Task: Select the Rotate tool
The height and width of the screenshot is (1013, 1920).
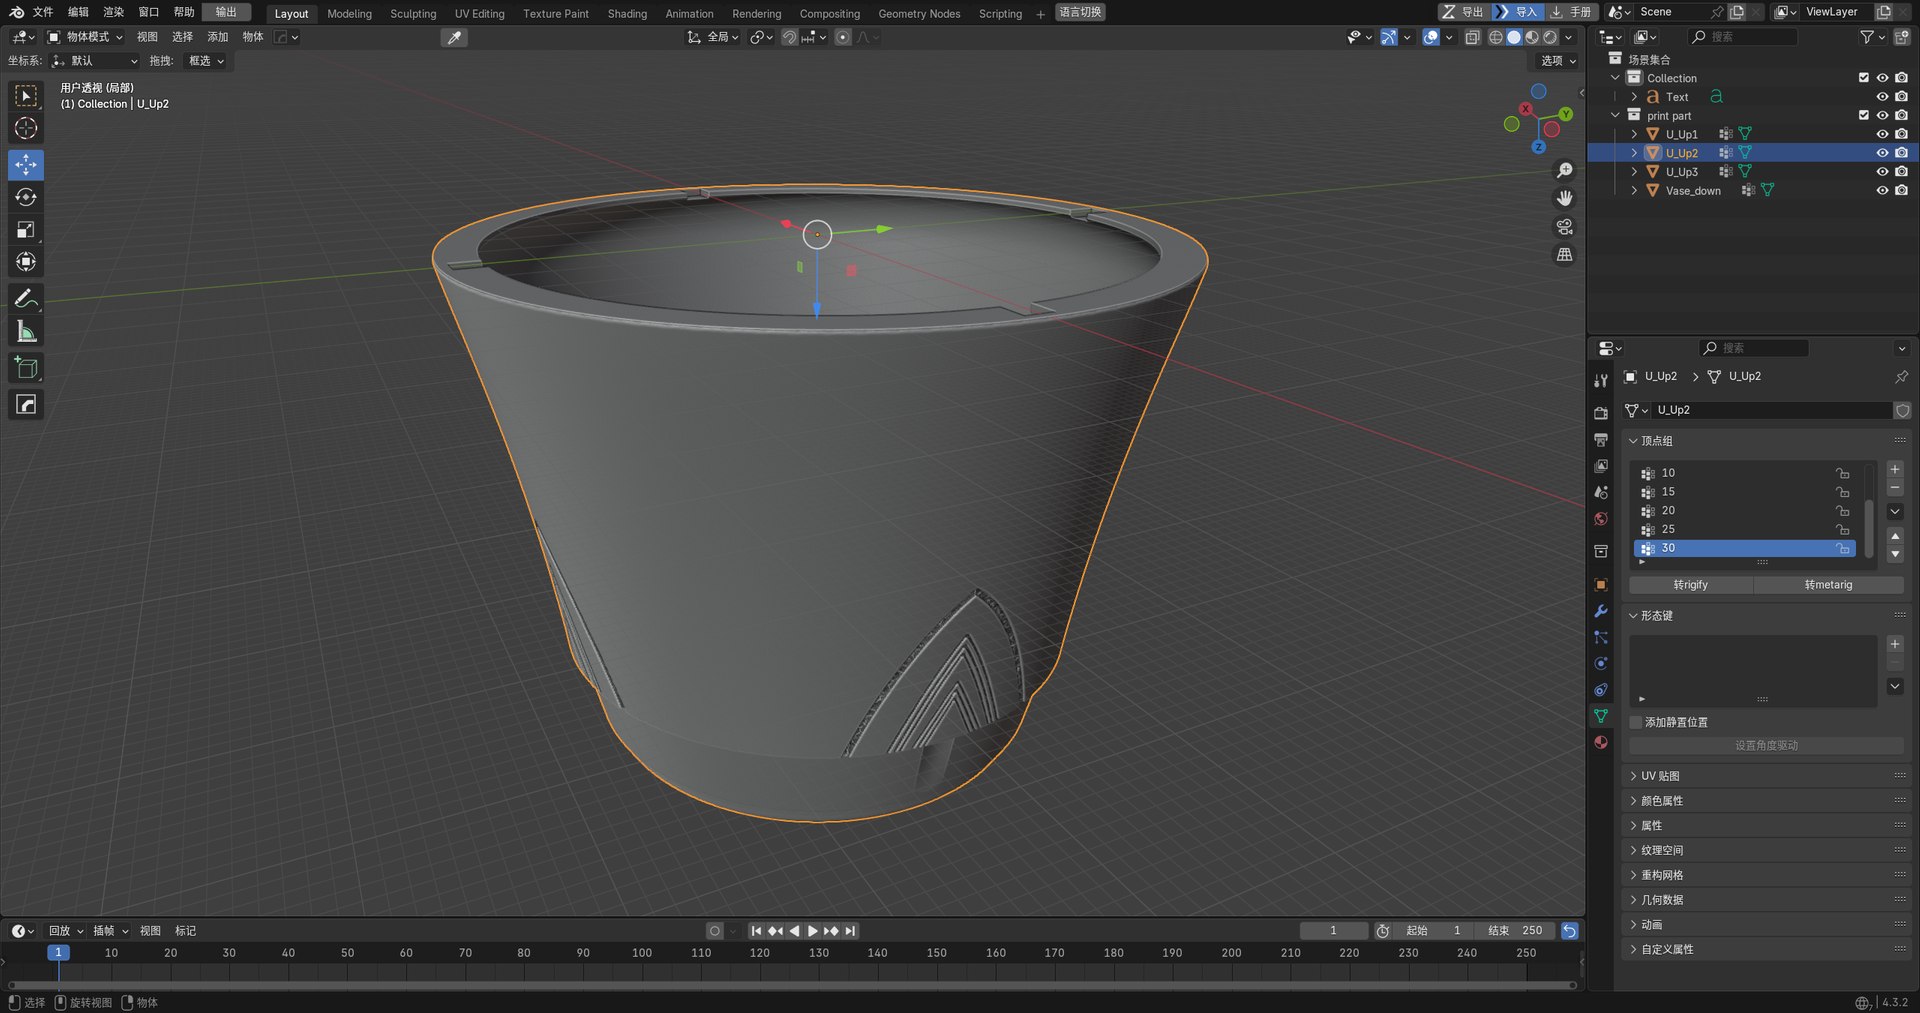Action: (x=26, y=197)
